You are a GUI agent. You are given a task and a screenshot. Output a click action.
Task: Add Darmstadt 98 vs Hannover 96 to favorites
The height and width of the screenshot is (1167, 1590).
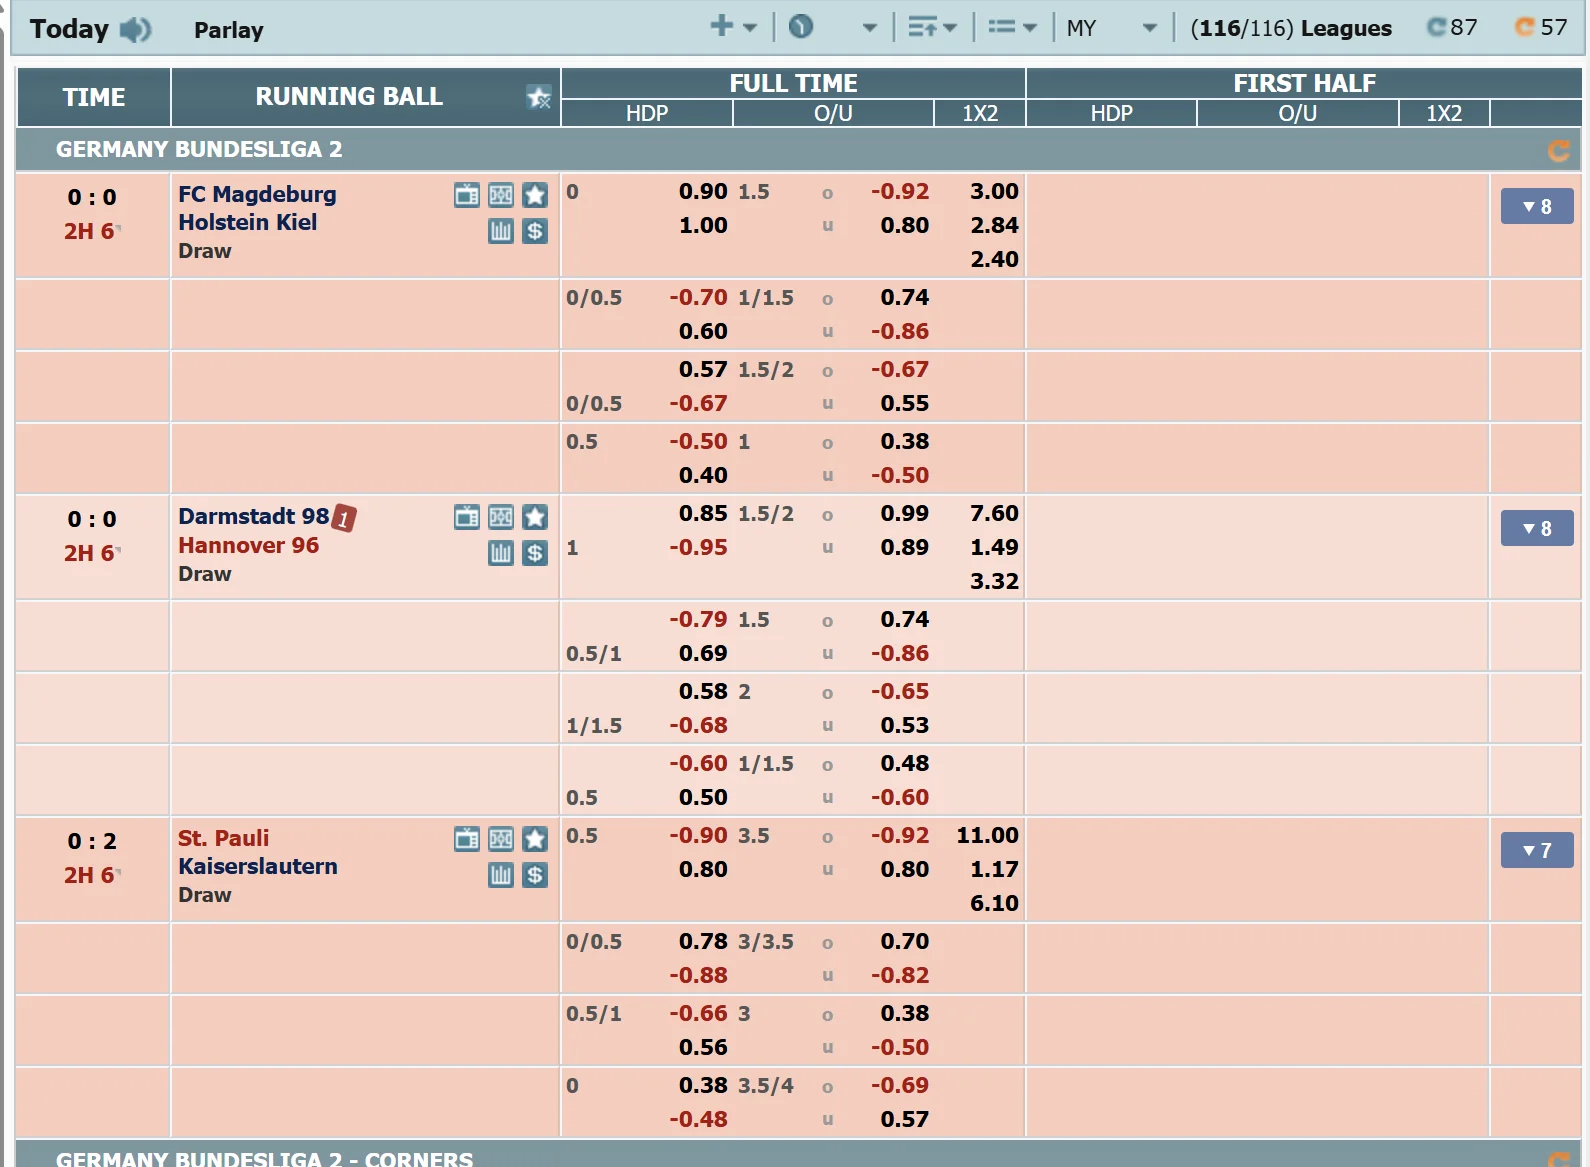pos(535,517)
